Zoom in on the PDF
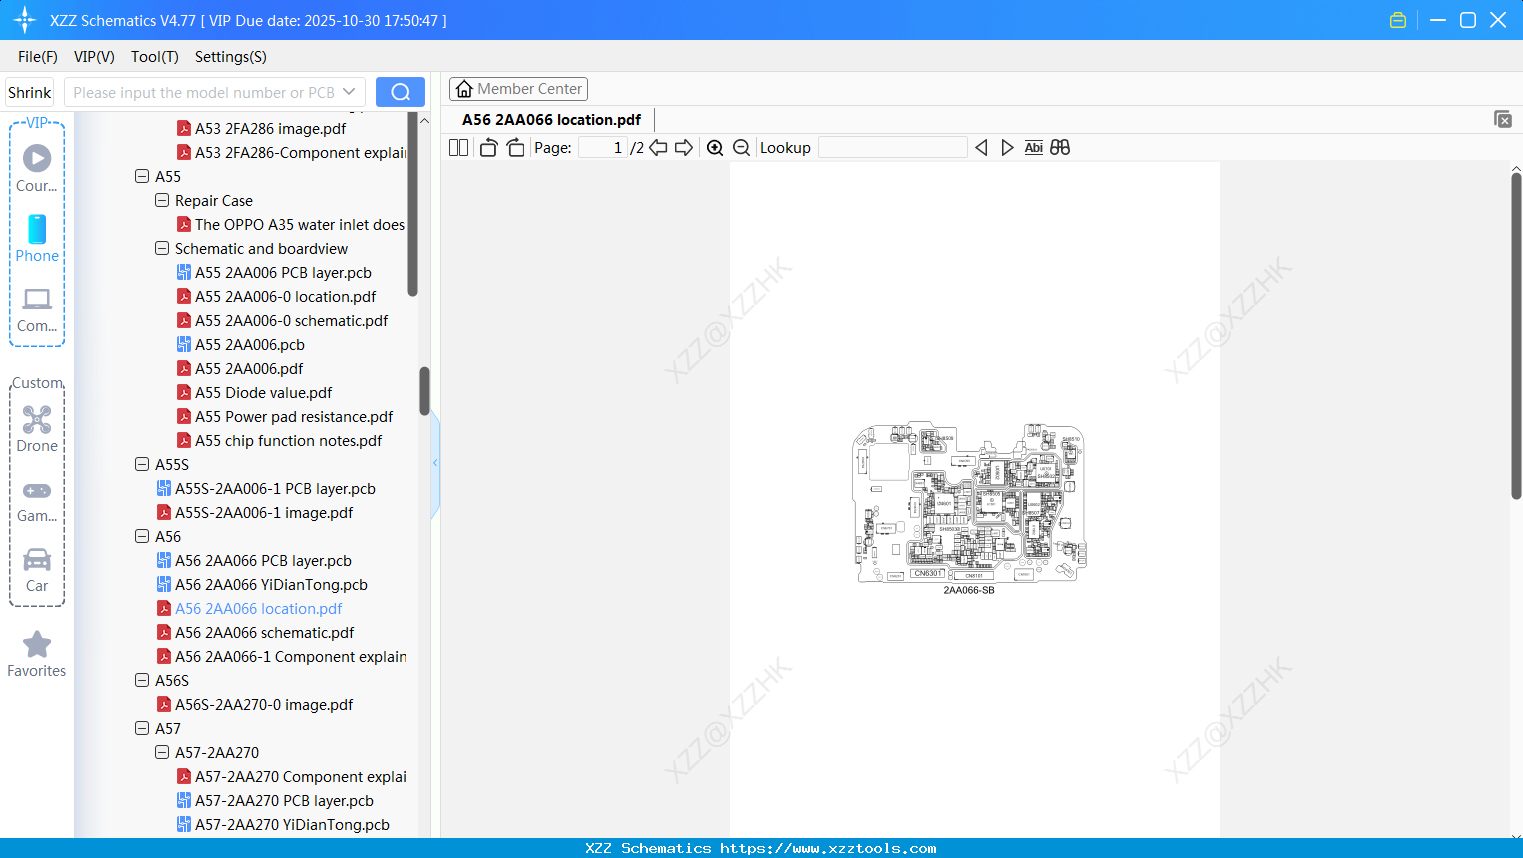The width and height of the screenshot is (1523, 858). point(715,147)
